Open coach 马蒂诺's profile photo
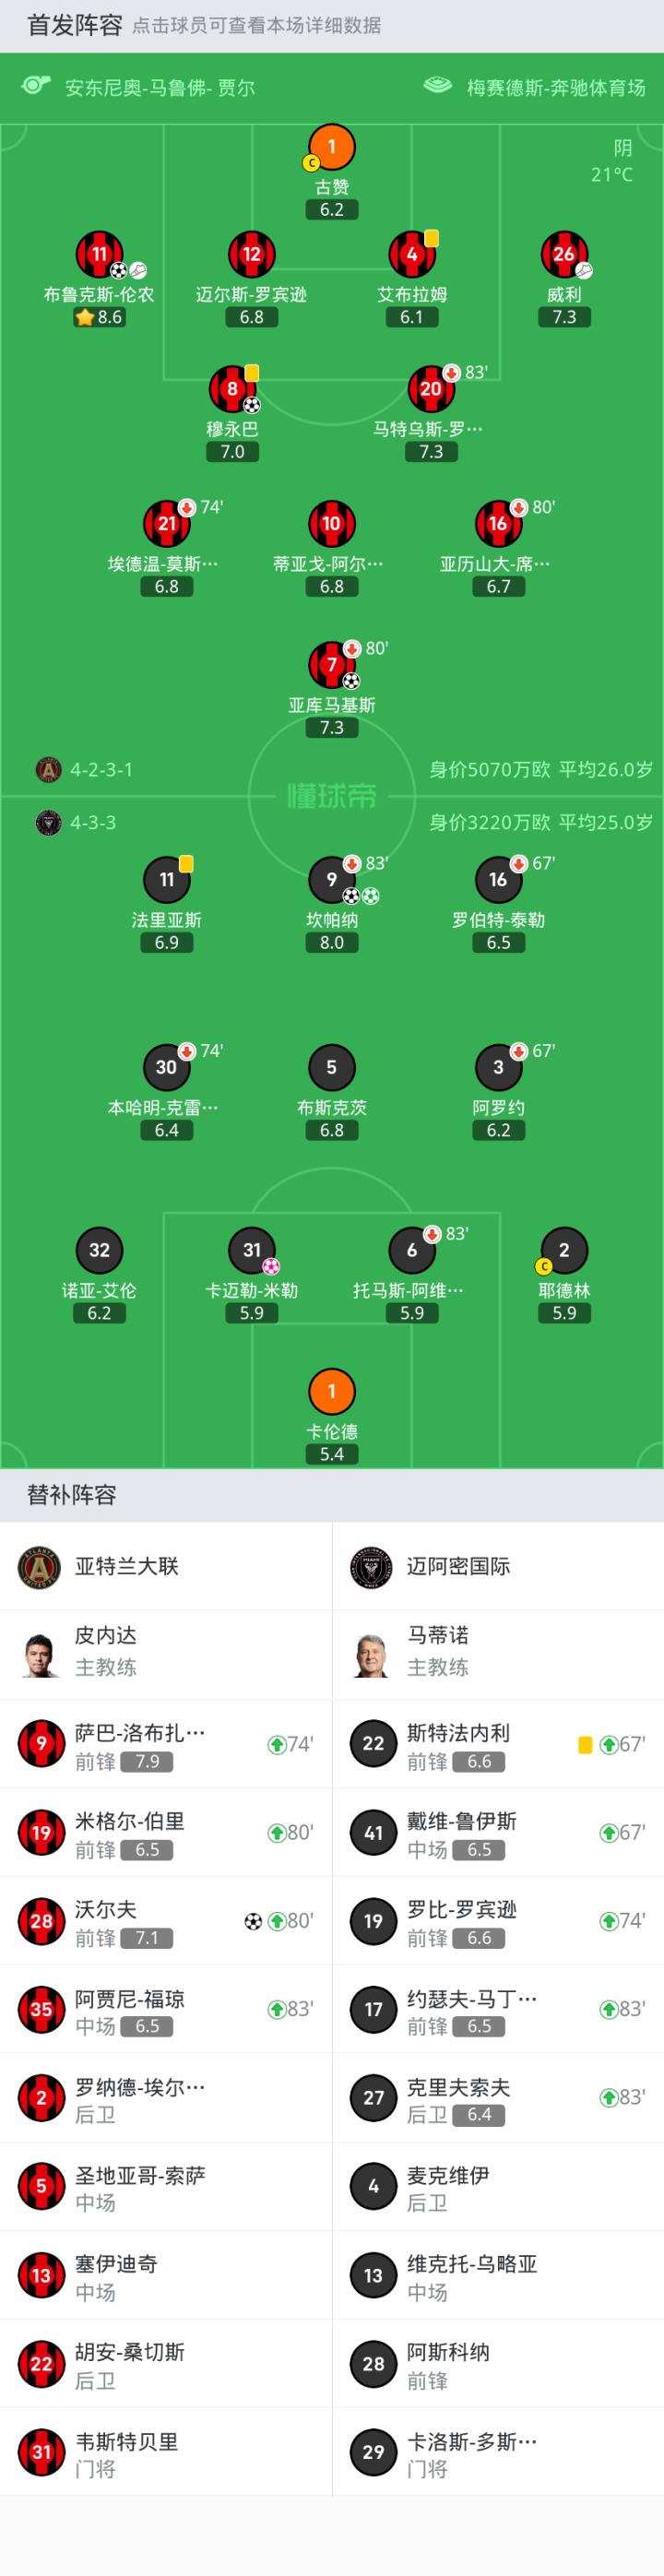The height and width of the screenshot is (2576, 664). (x=372, y=1654)
